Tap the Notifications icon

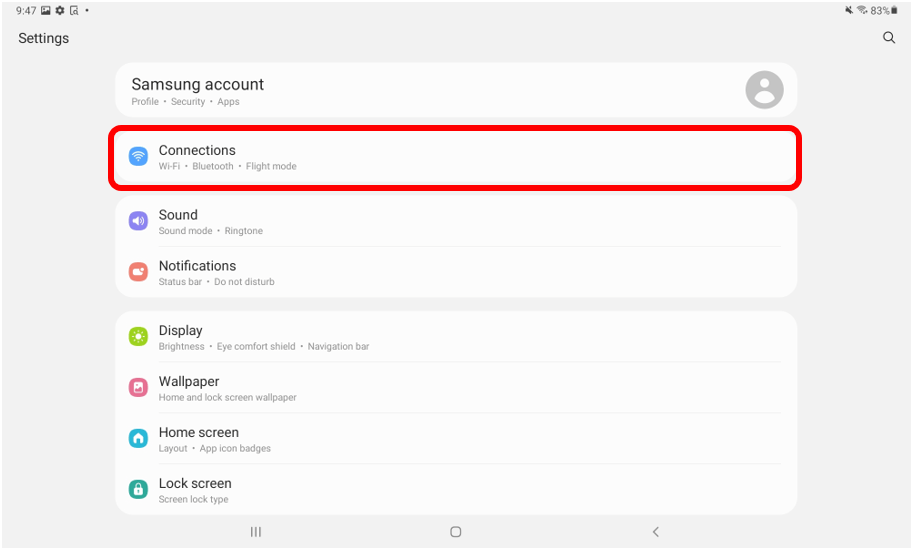(138, 271)
